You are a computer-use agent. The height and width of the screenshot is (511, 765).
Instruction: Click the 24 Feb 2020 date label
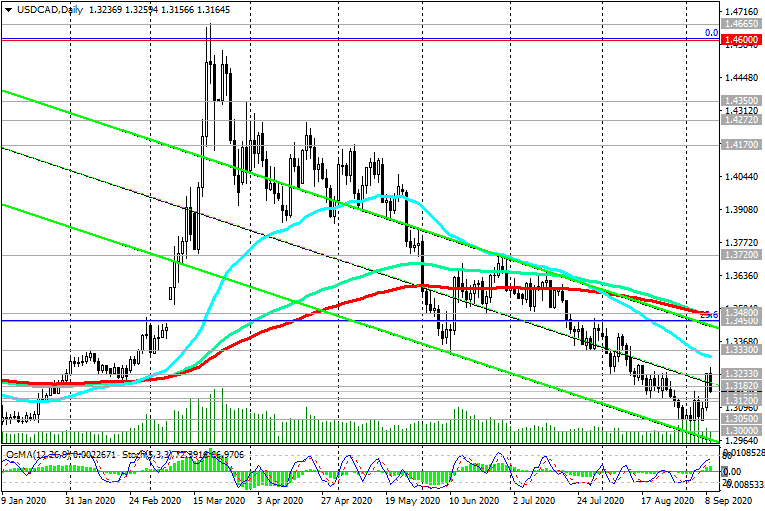[155, 501]
